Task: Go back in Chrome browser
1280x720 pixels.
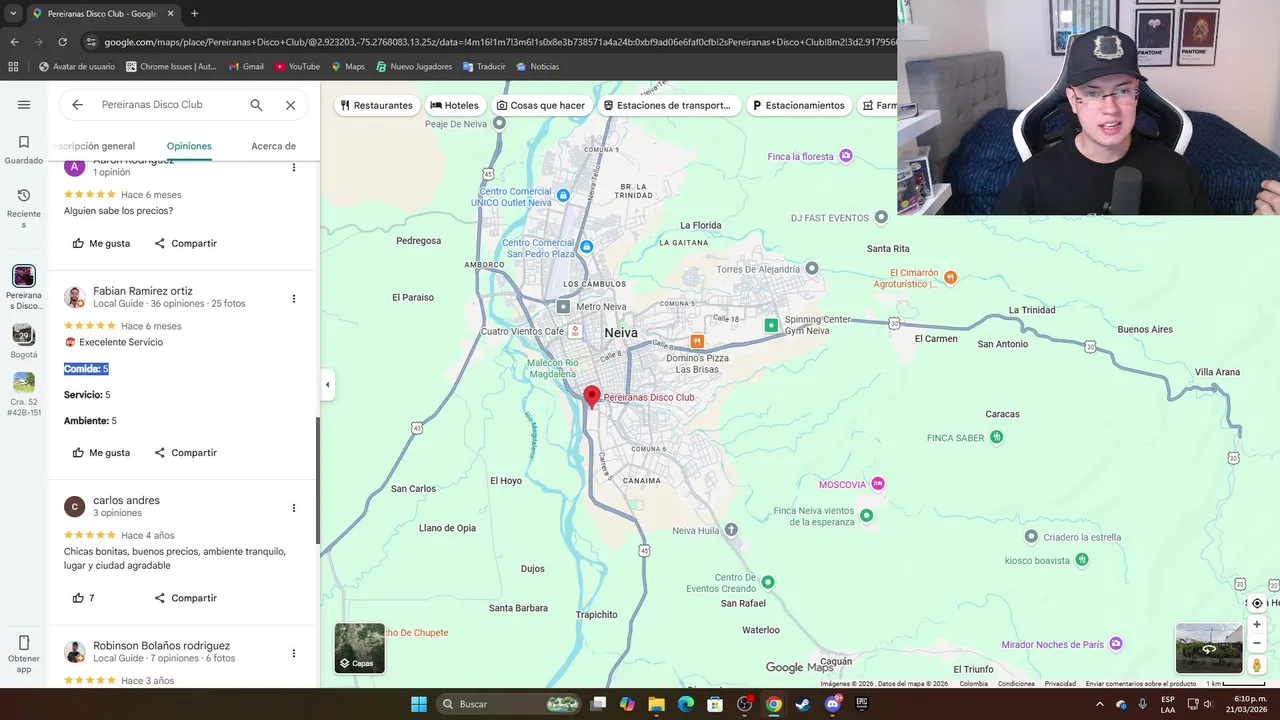Action: point(14,42)
